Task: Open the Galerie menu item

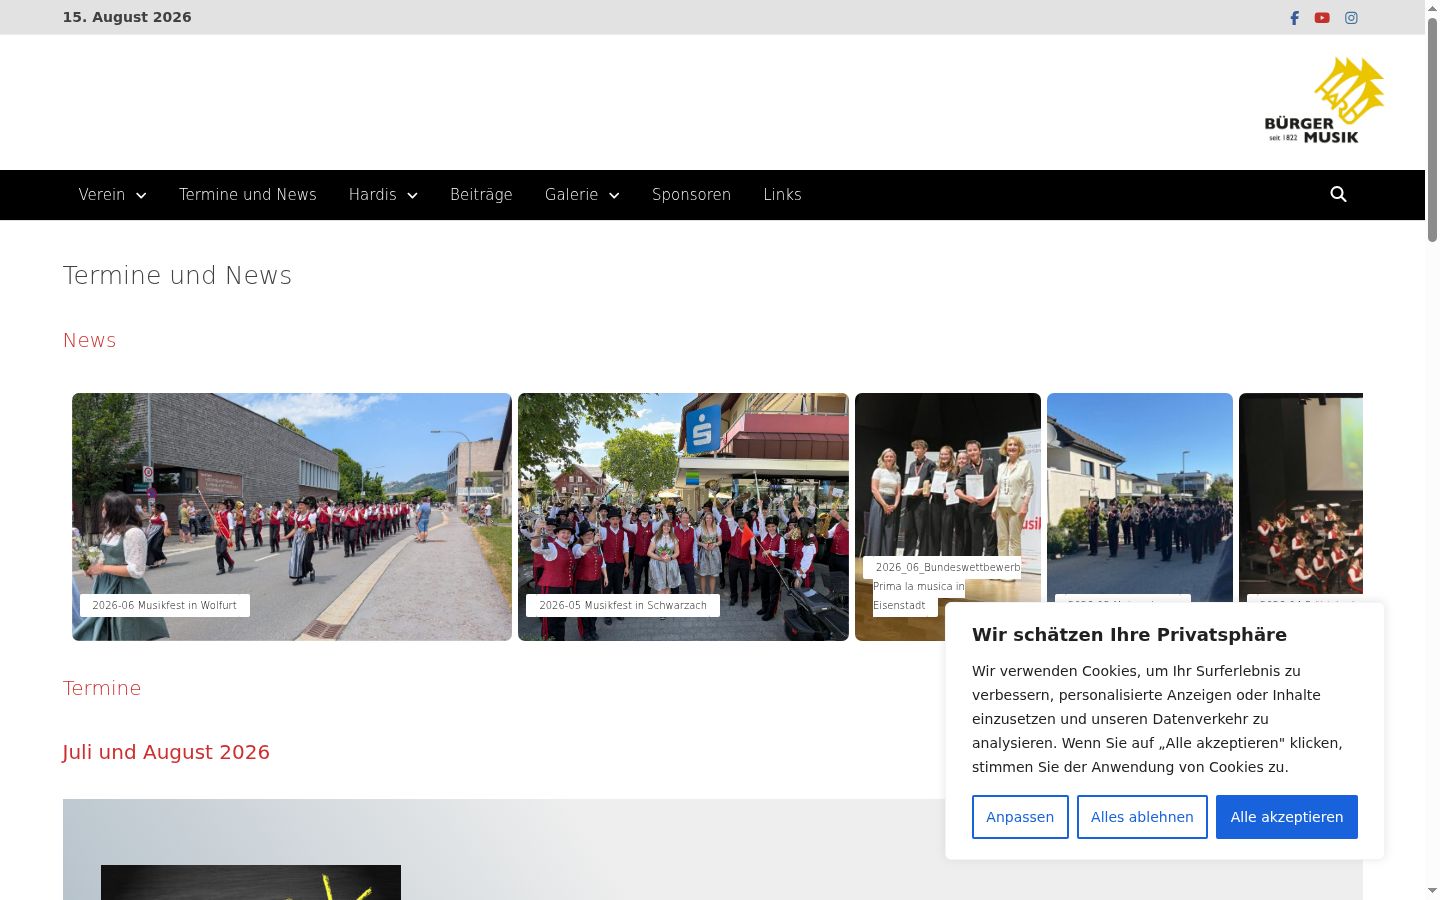Action: coord(571,194)
